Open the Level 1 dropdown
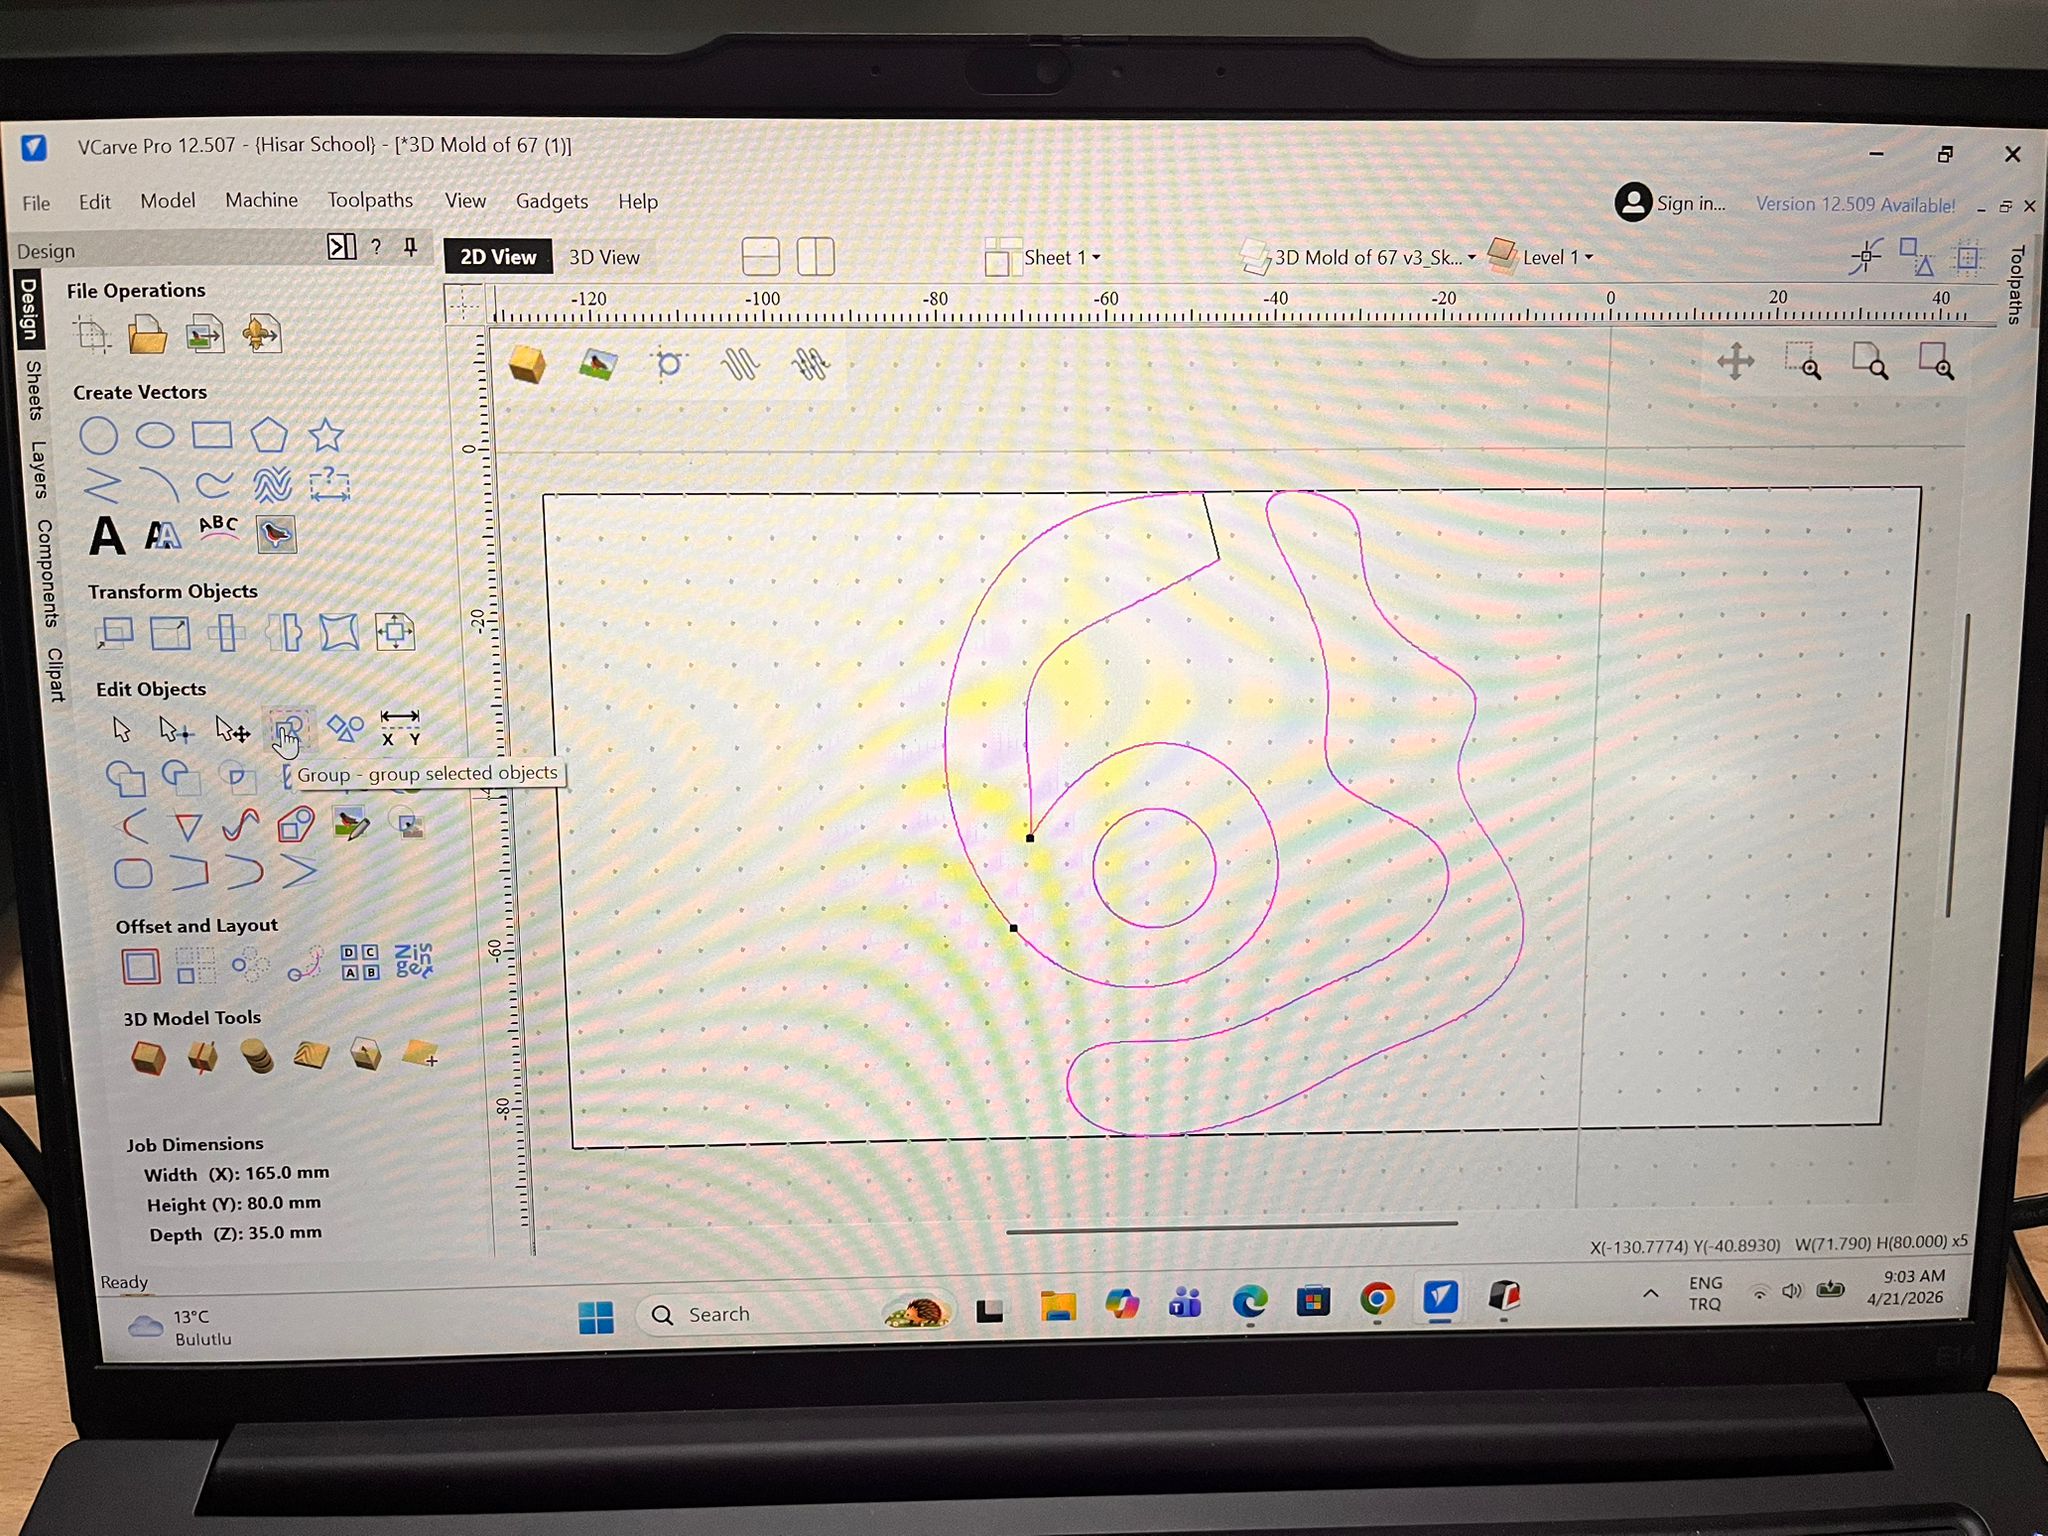Image resolution: width=2048 pixels, height=1536 pixels. (1541, 257)
